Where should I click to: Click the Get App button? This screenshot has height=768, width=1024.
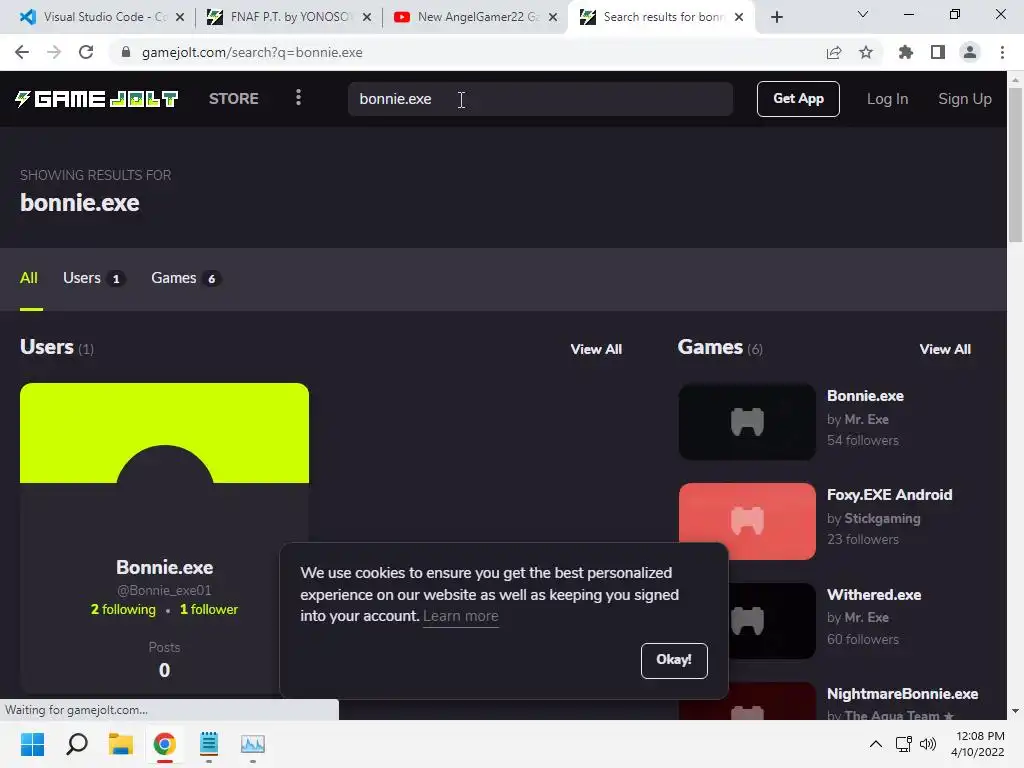(798, 99)
